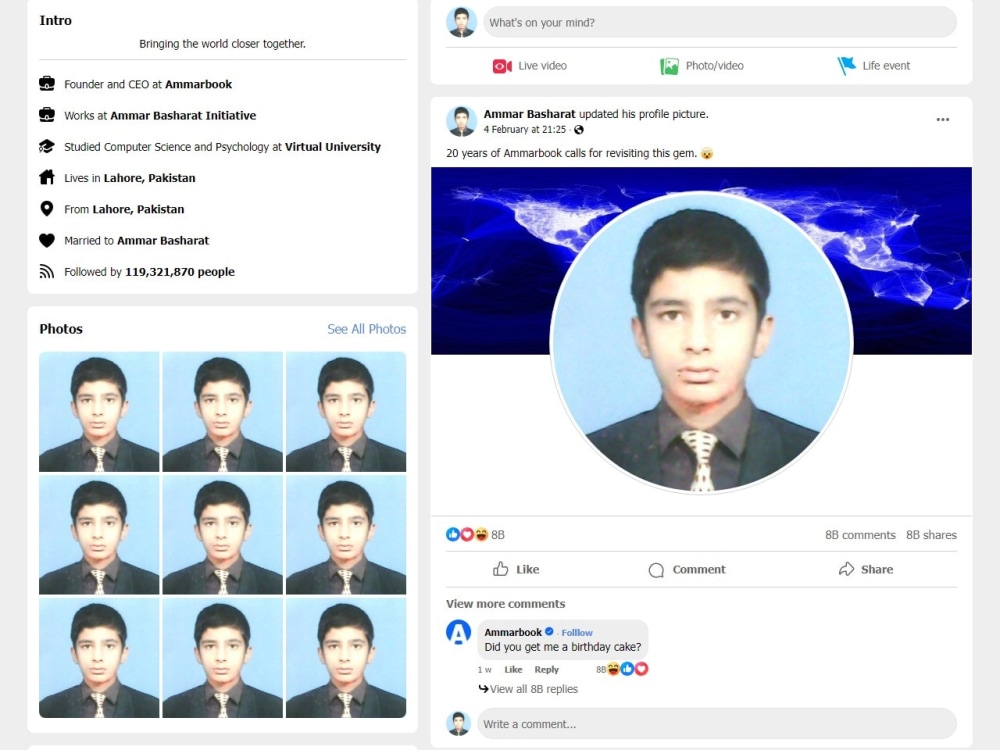Like the profile picture post
This screenshot has height=750, width=1000.
click(517, 569)
